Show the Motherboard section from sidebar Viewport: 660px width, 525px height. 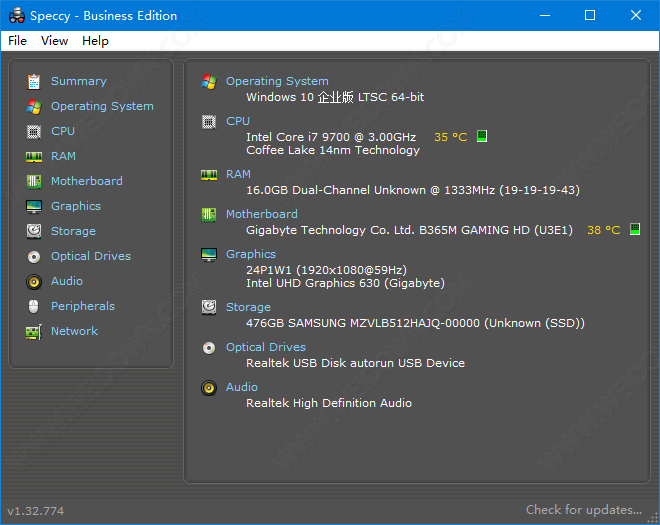(87, 181)
